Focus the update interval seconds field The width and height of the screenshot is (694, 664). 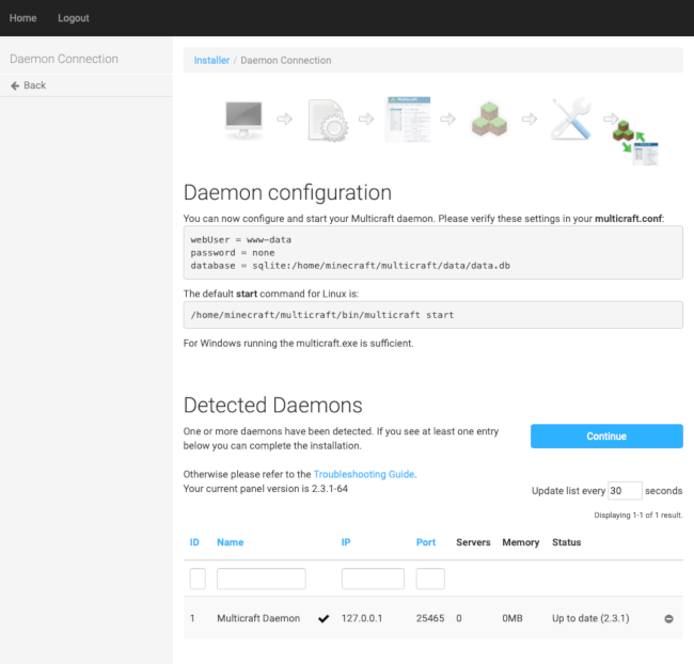coord(625,491)
